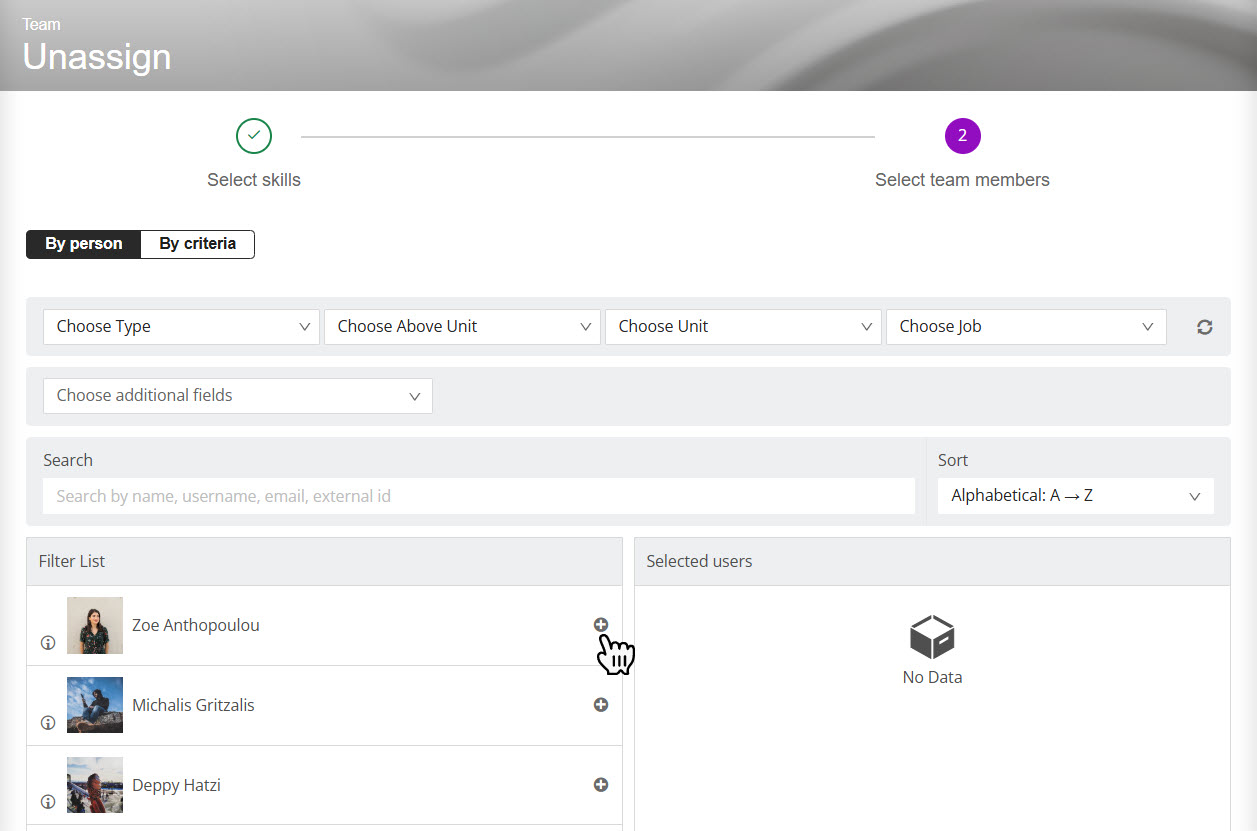Viewport: 1257px width, 831px height.
Task: Click Zoe Anthopoulou's profile photo
Action: point(95,626)
